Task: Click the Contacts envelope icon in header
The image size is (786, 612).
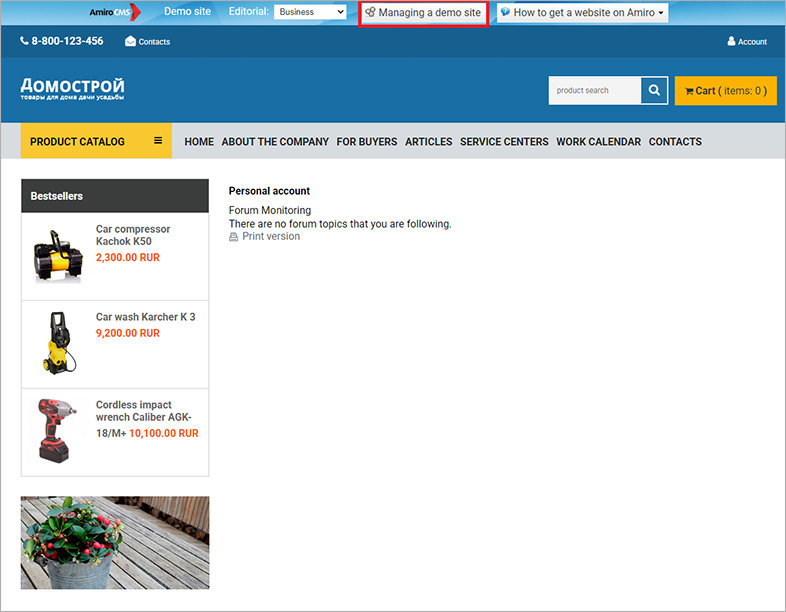Action: point(130,41)
